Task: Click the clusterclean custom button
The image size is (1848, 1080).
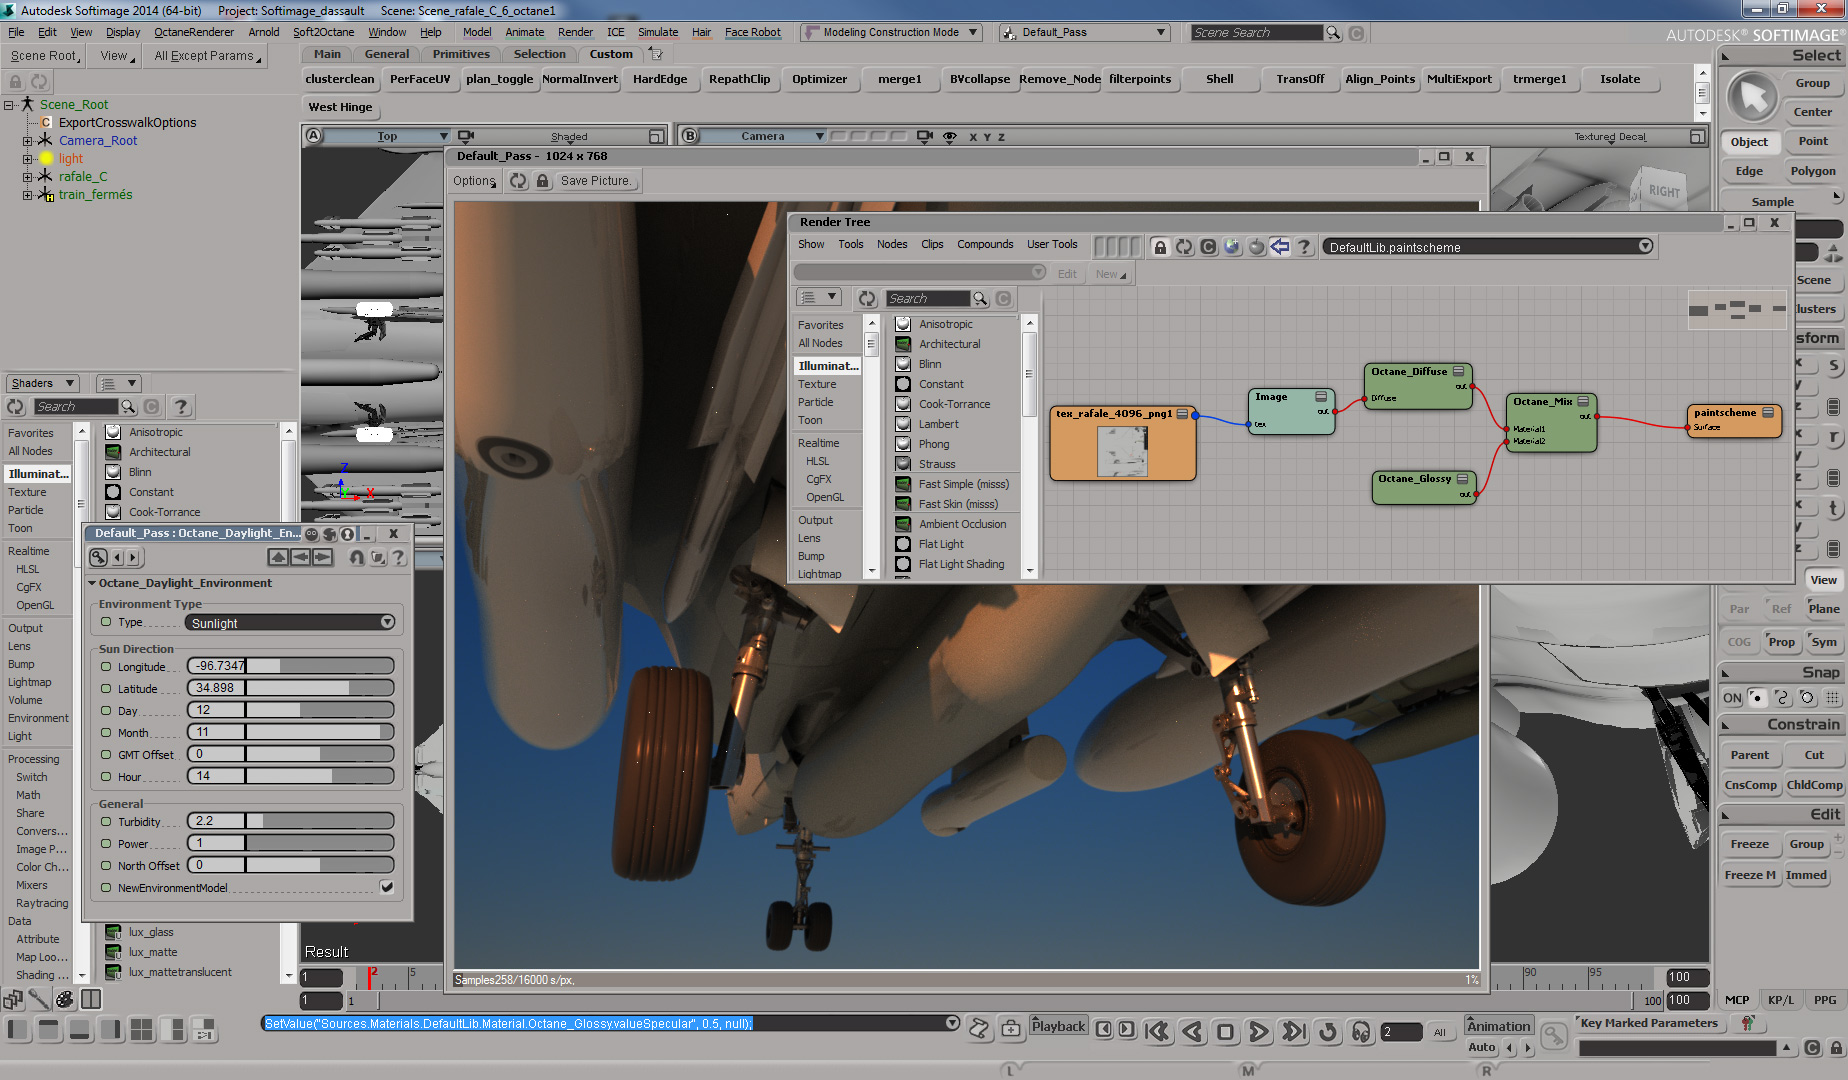Action: click(340, 79)
